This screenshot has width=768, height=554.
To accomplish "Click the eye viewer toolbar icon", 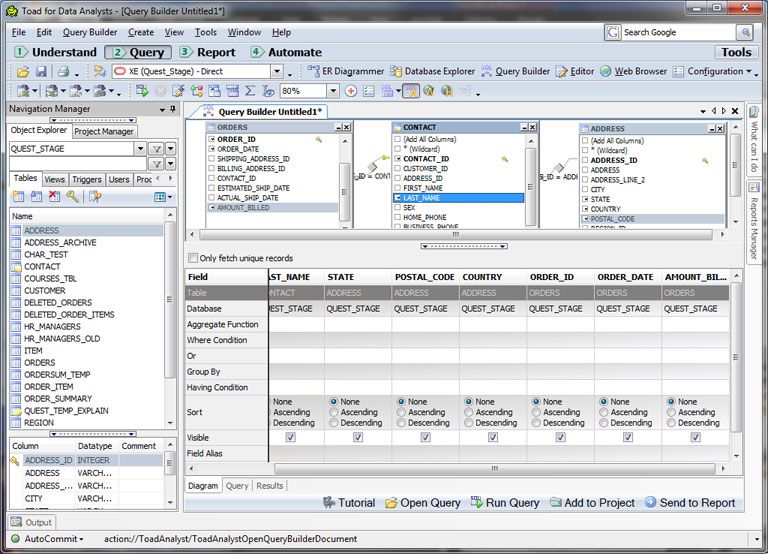I will click(x=268, y=91).
